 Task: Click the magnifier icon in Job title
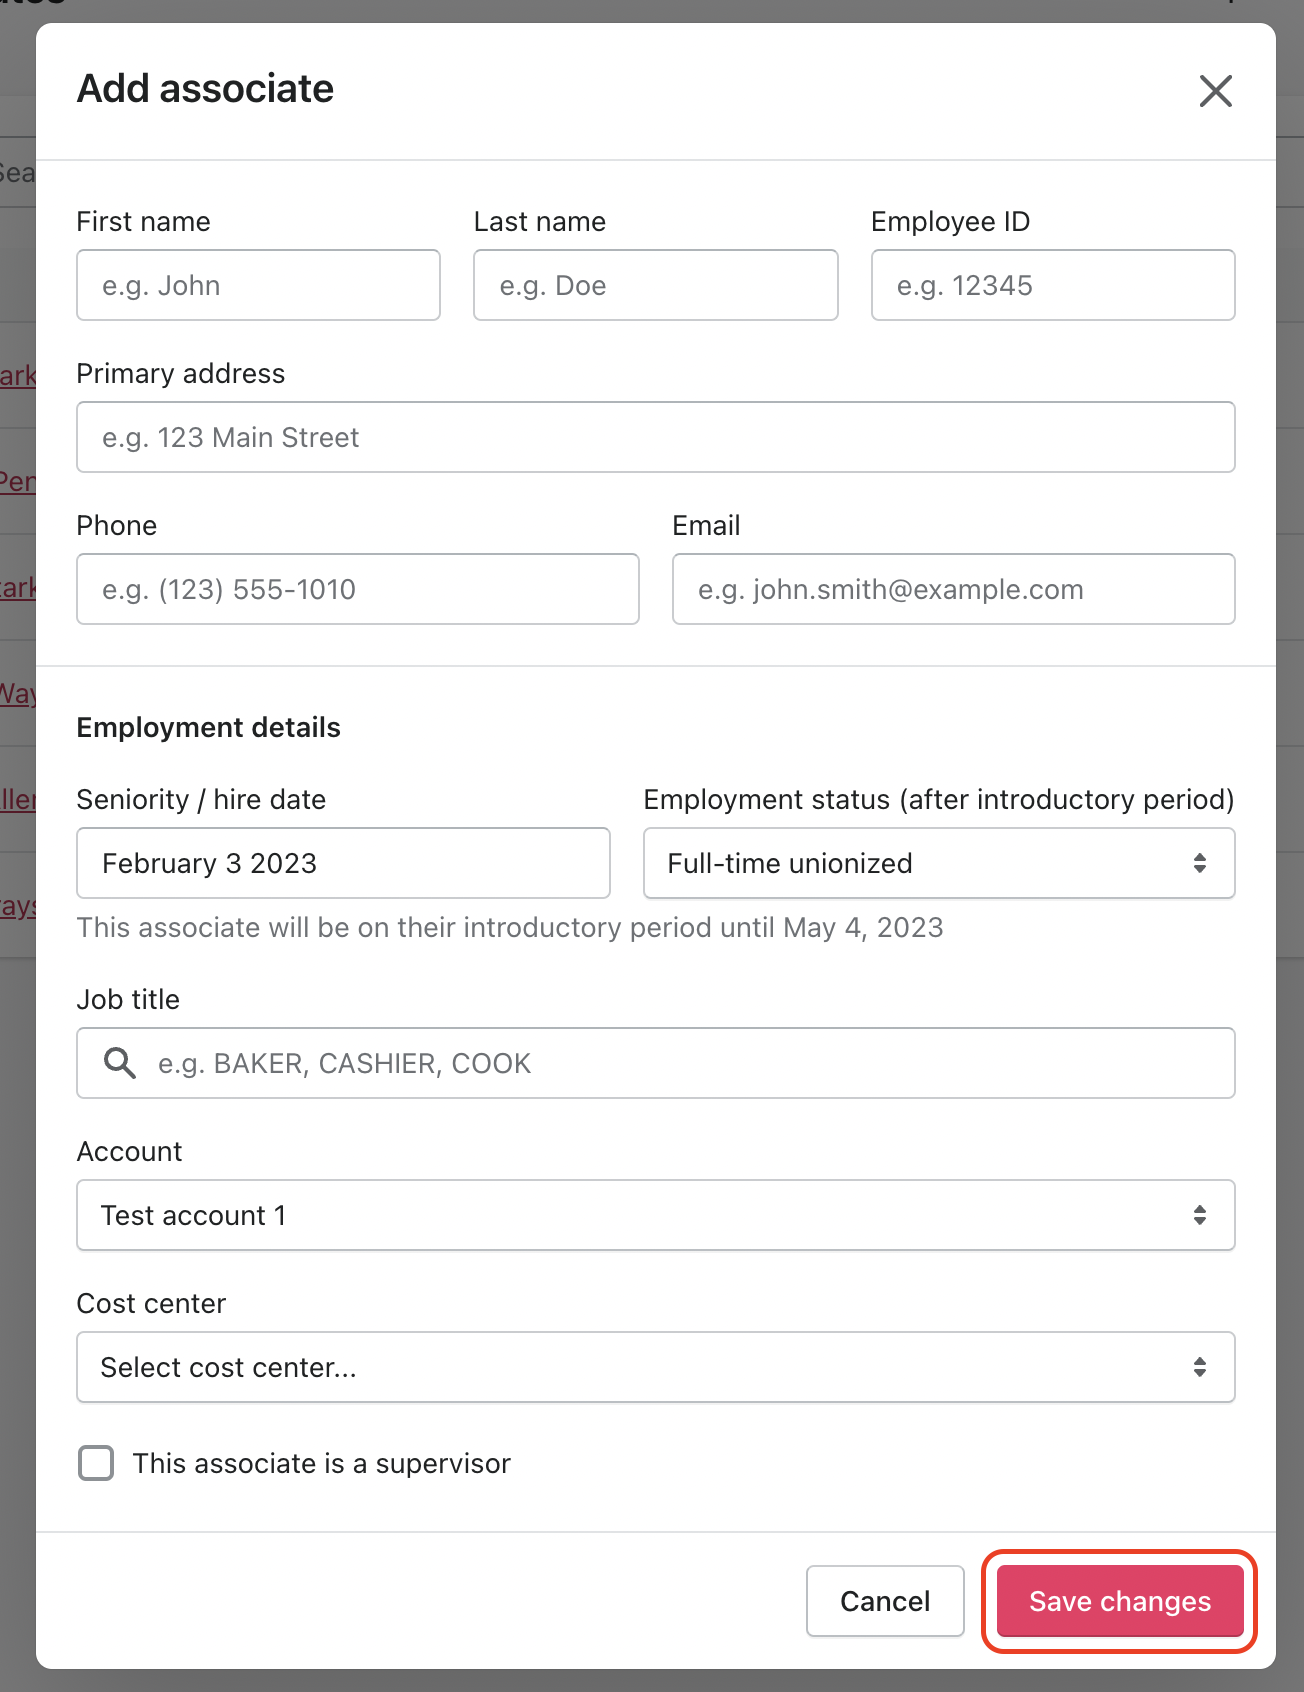[x=120, y=1063]
